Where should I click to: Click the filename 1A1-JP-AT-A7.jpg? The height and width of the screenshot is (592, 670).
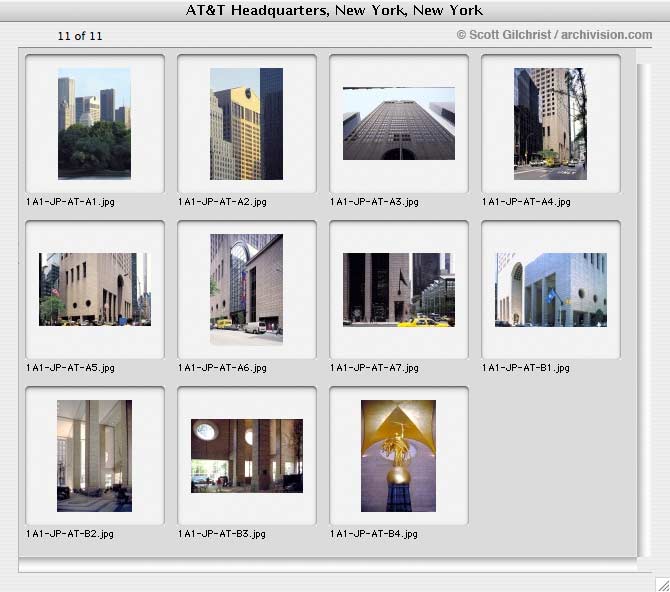pyautogui.click(x=374, y=368)
